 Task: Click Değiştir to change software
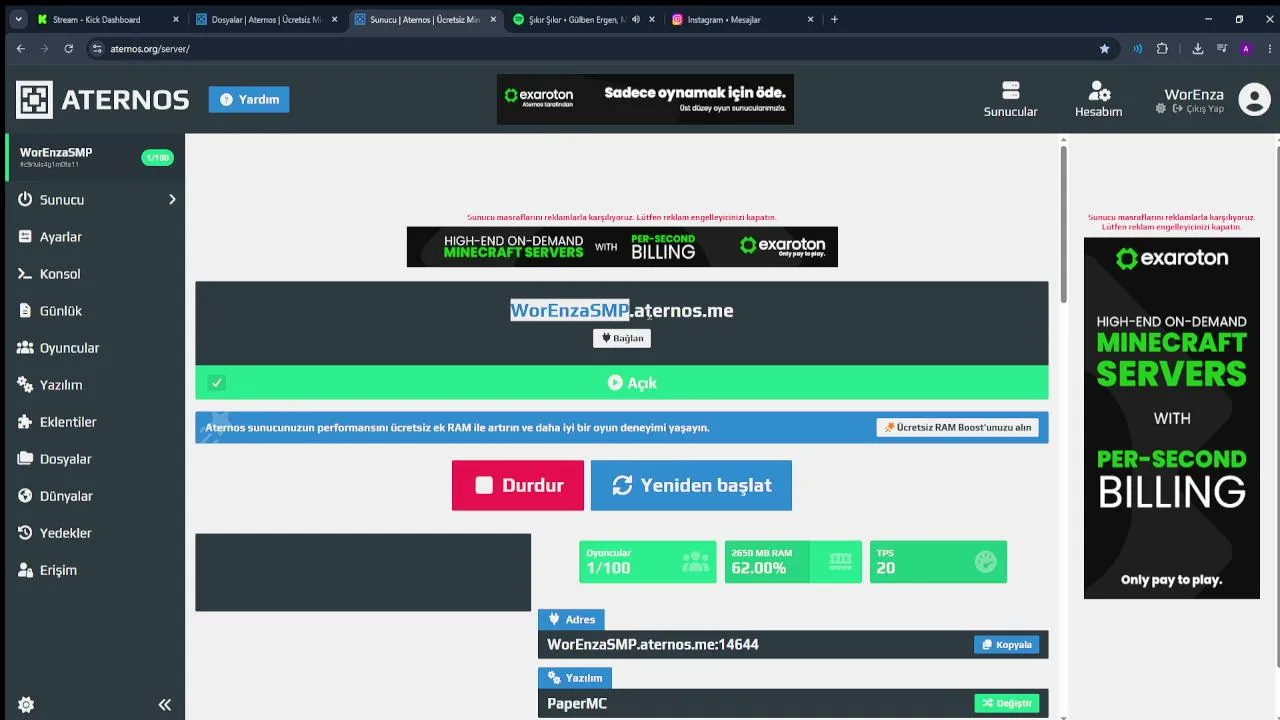pos(1007,703)
